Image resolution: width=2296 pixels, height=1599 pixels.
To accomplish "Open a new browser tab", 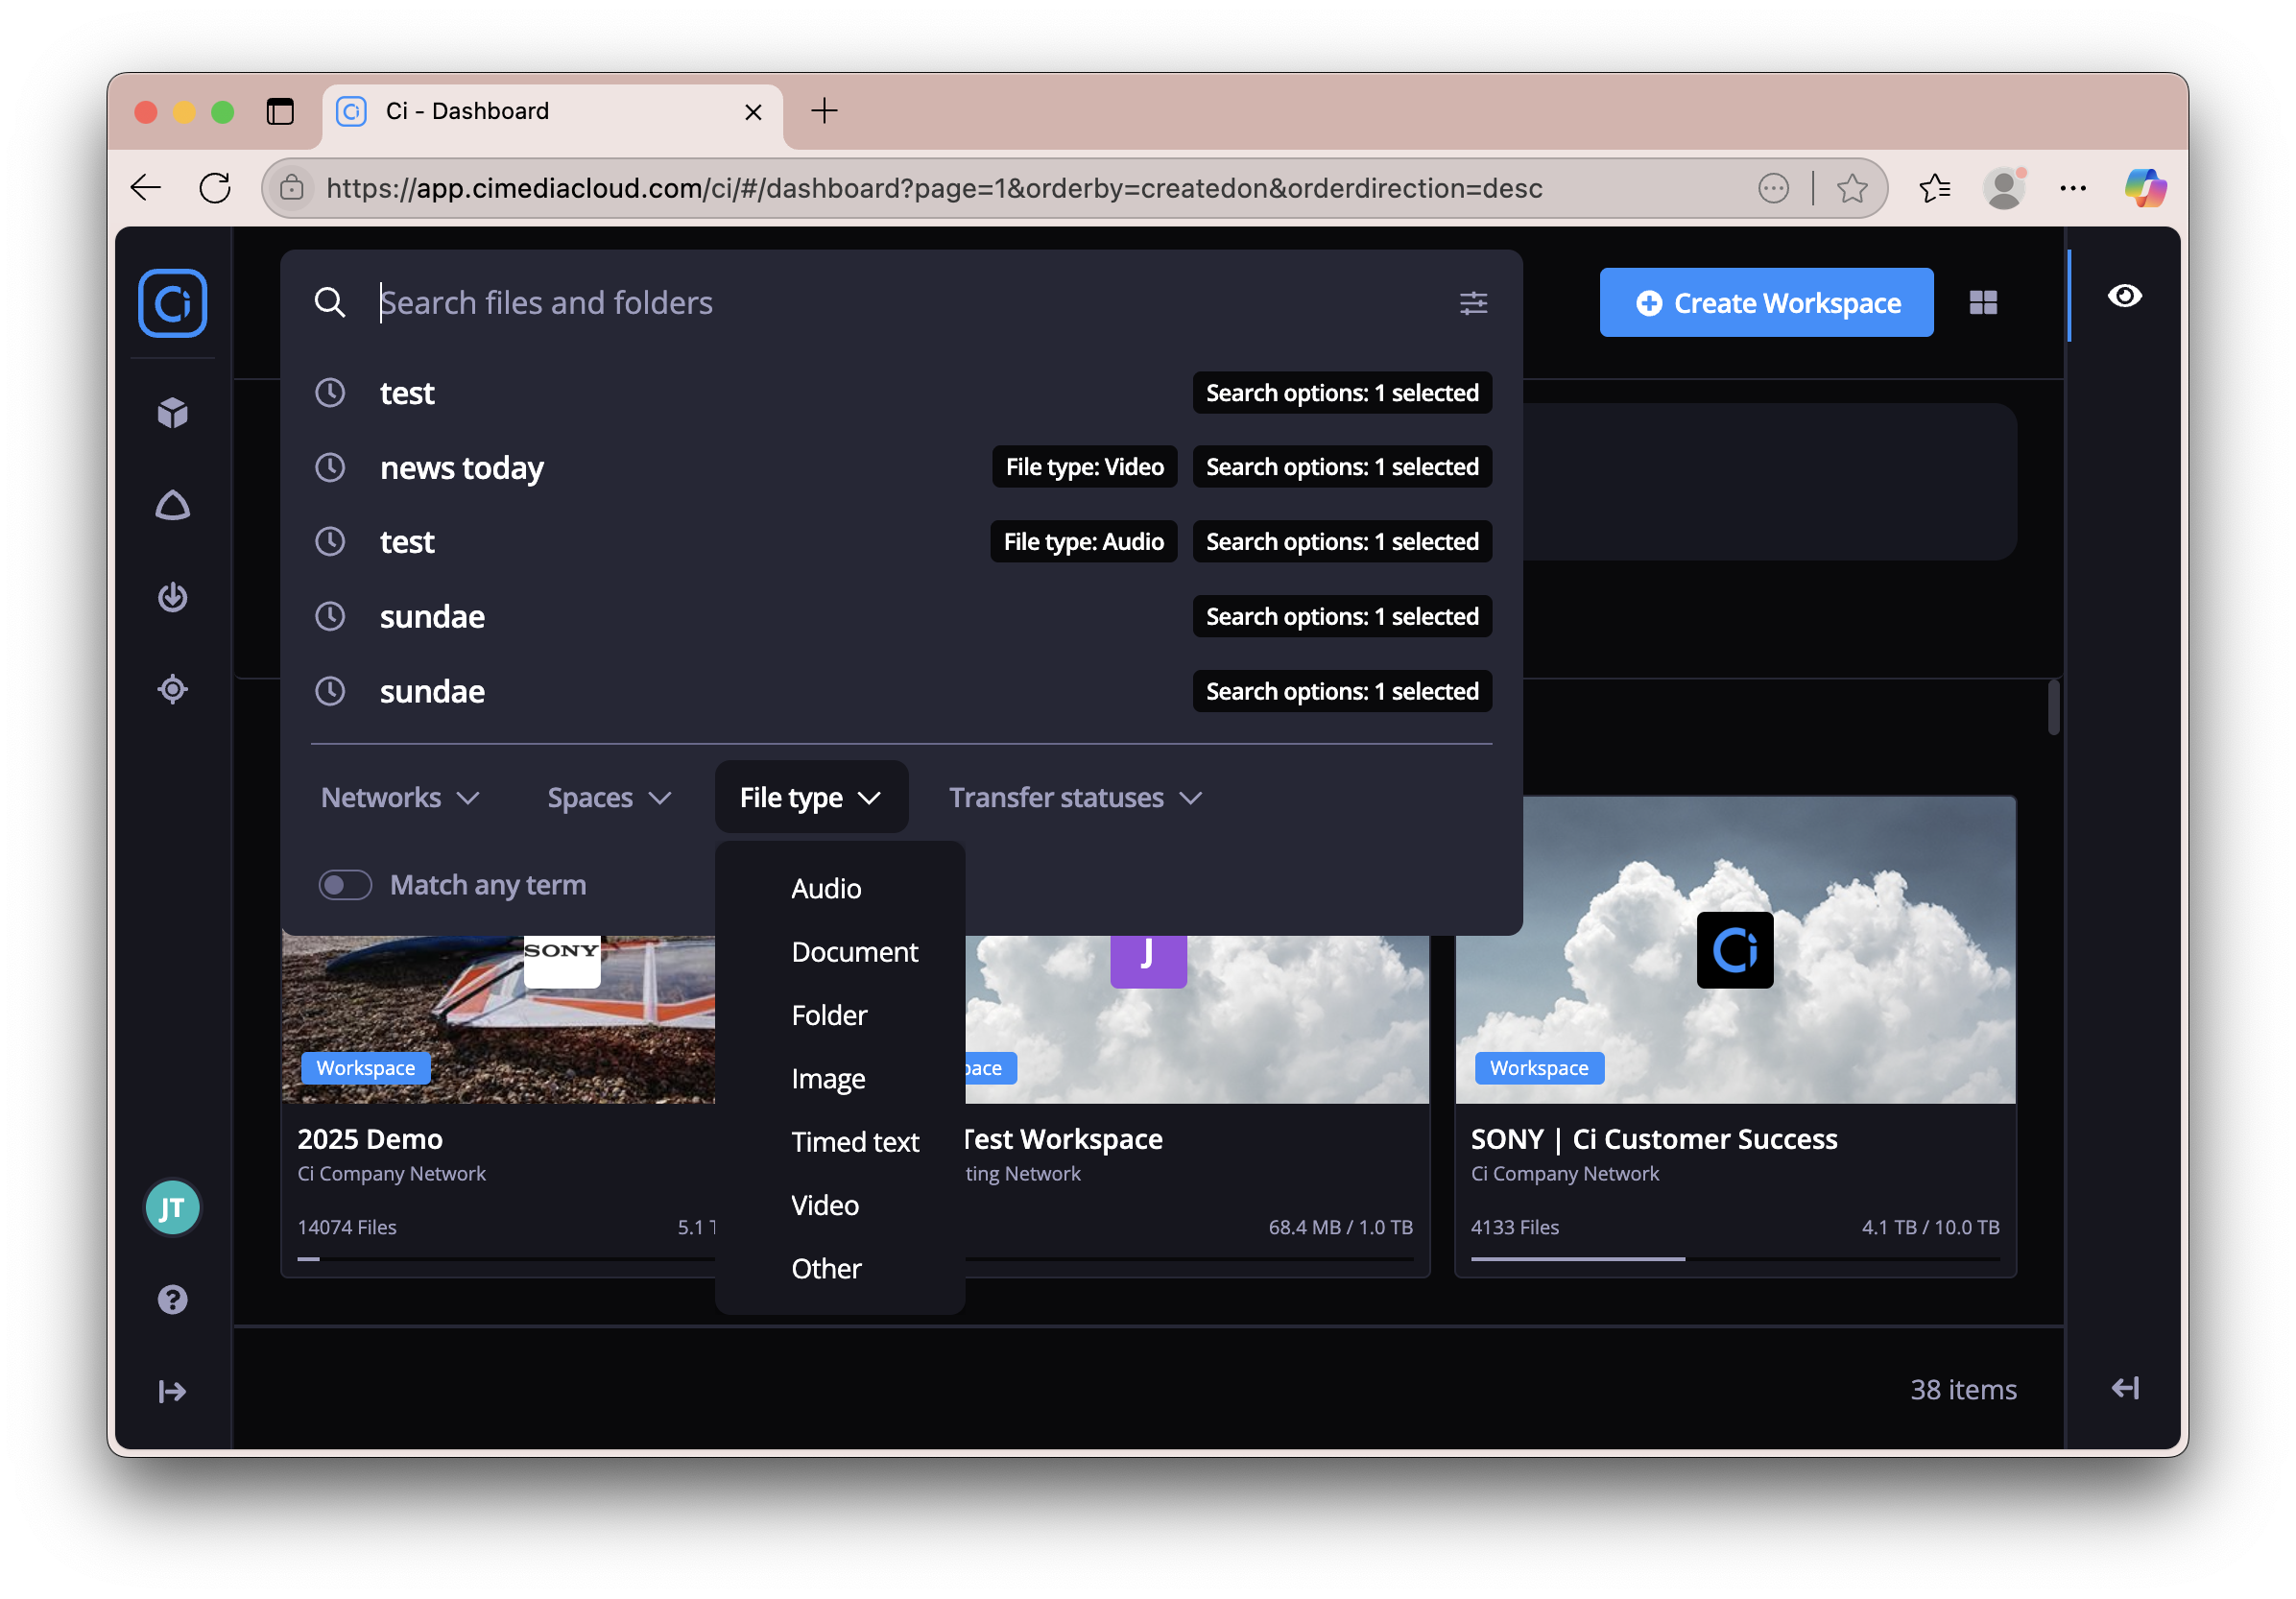I will (824, 111).
